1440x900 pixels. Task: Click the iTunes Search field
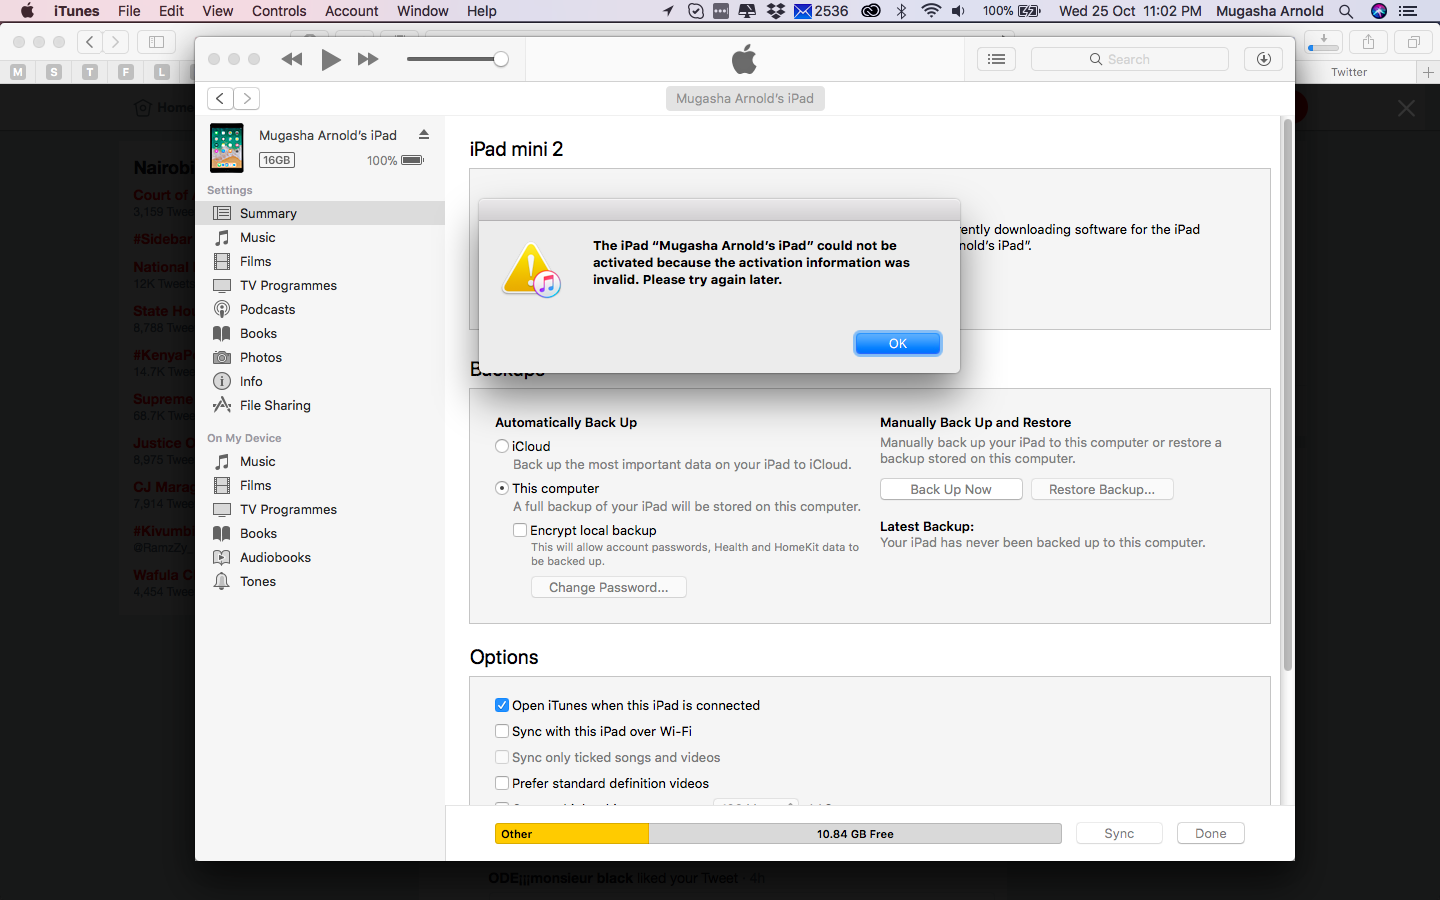[1130, 59]
